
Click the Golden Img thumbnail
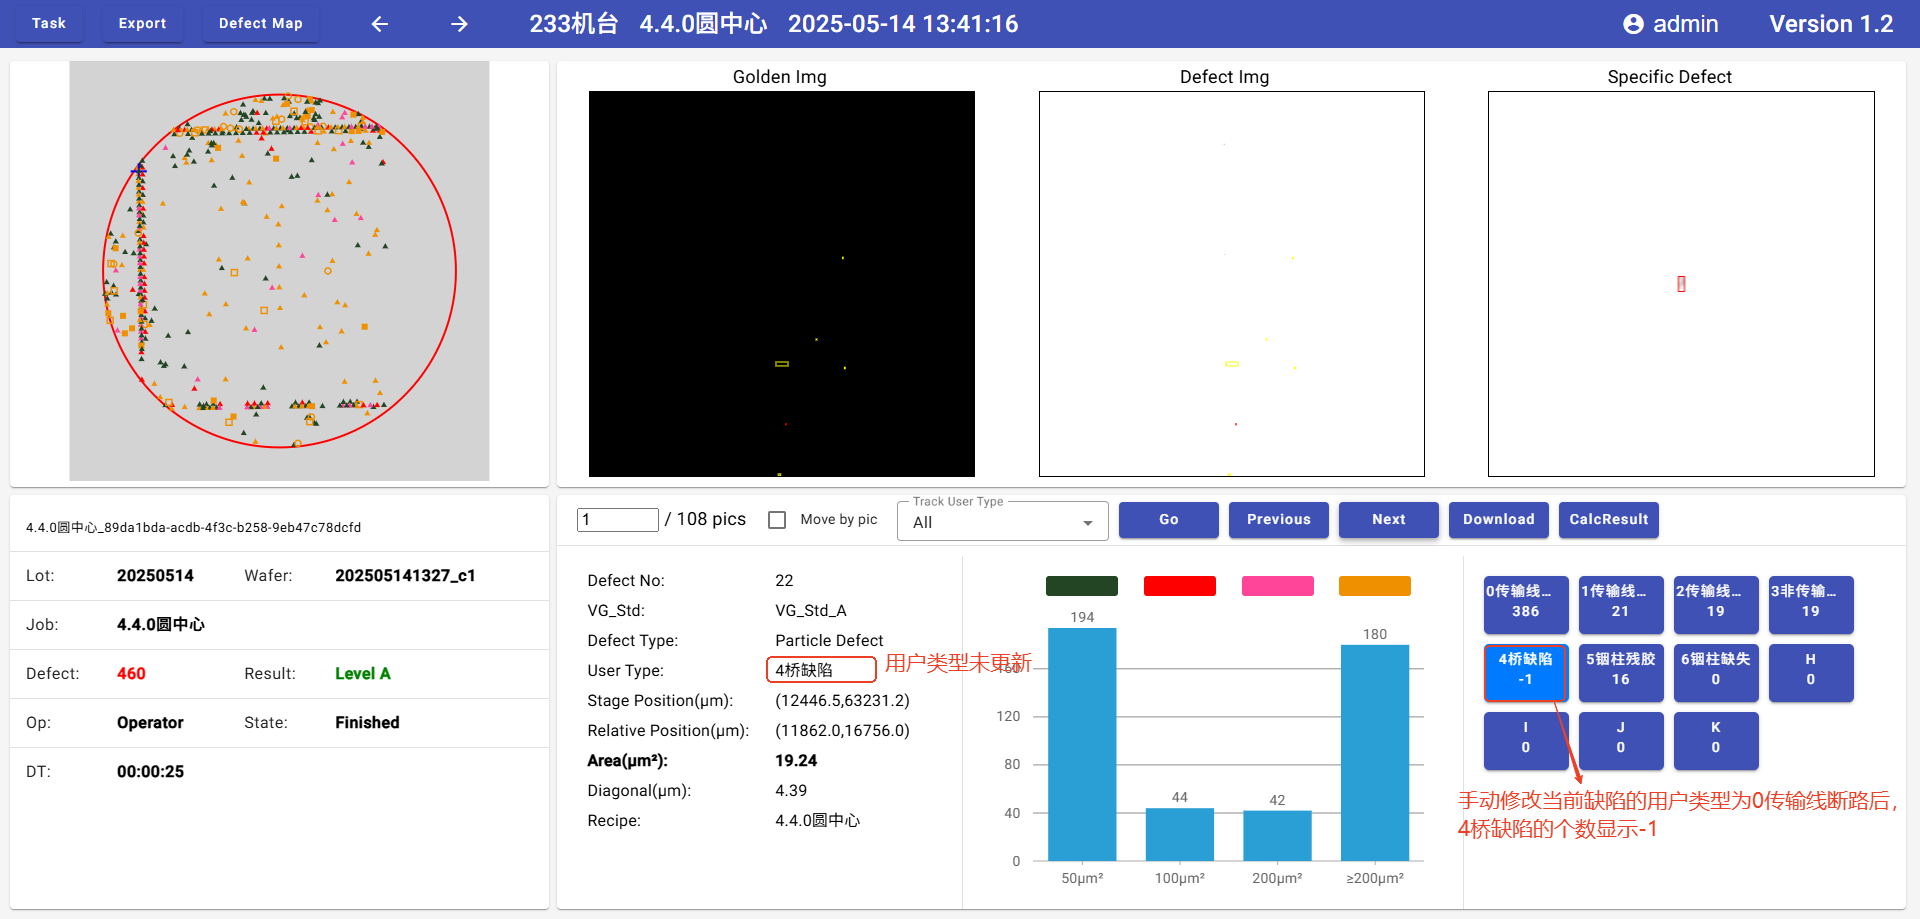[781, 284]
